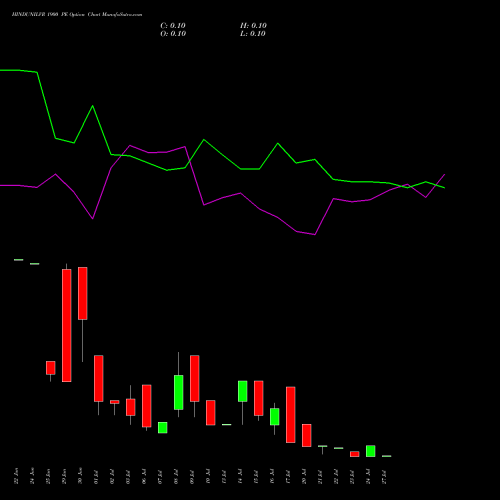Click the open value "O: 0.10"

tap(173, 34)
